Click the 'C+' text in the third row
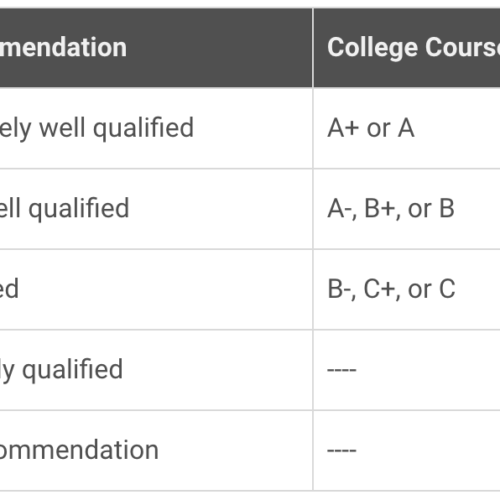Image resolution: width=500 pixels, height=500 pixels. [x=379, y=289]
